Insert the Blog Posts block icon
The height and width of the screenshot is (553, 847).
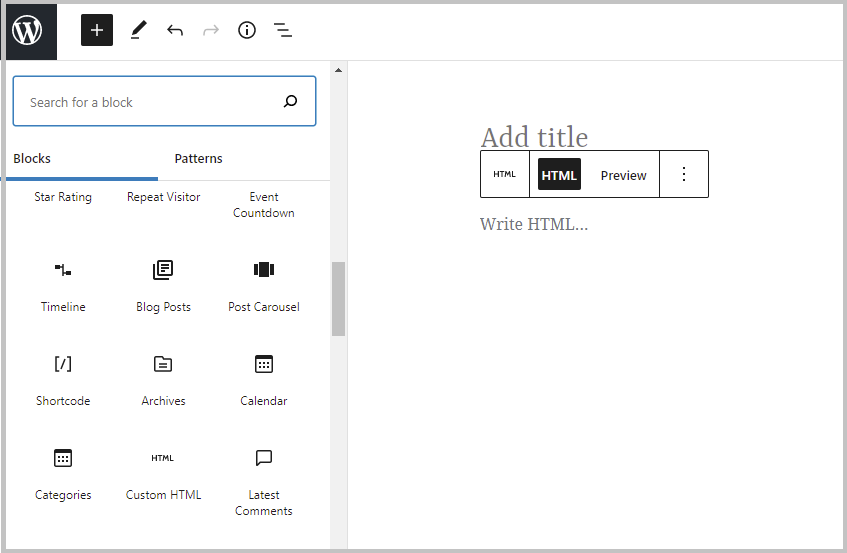[163, 269]
